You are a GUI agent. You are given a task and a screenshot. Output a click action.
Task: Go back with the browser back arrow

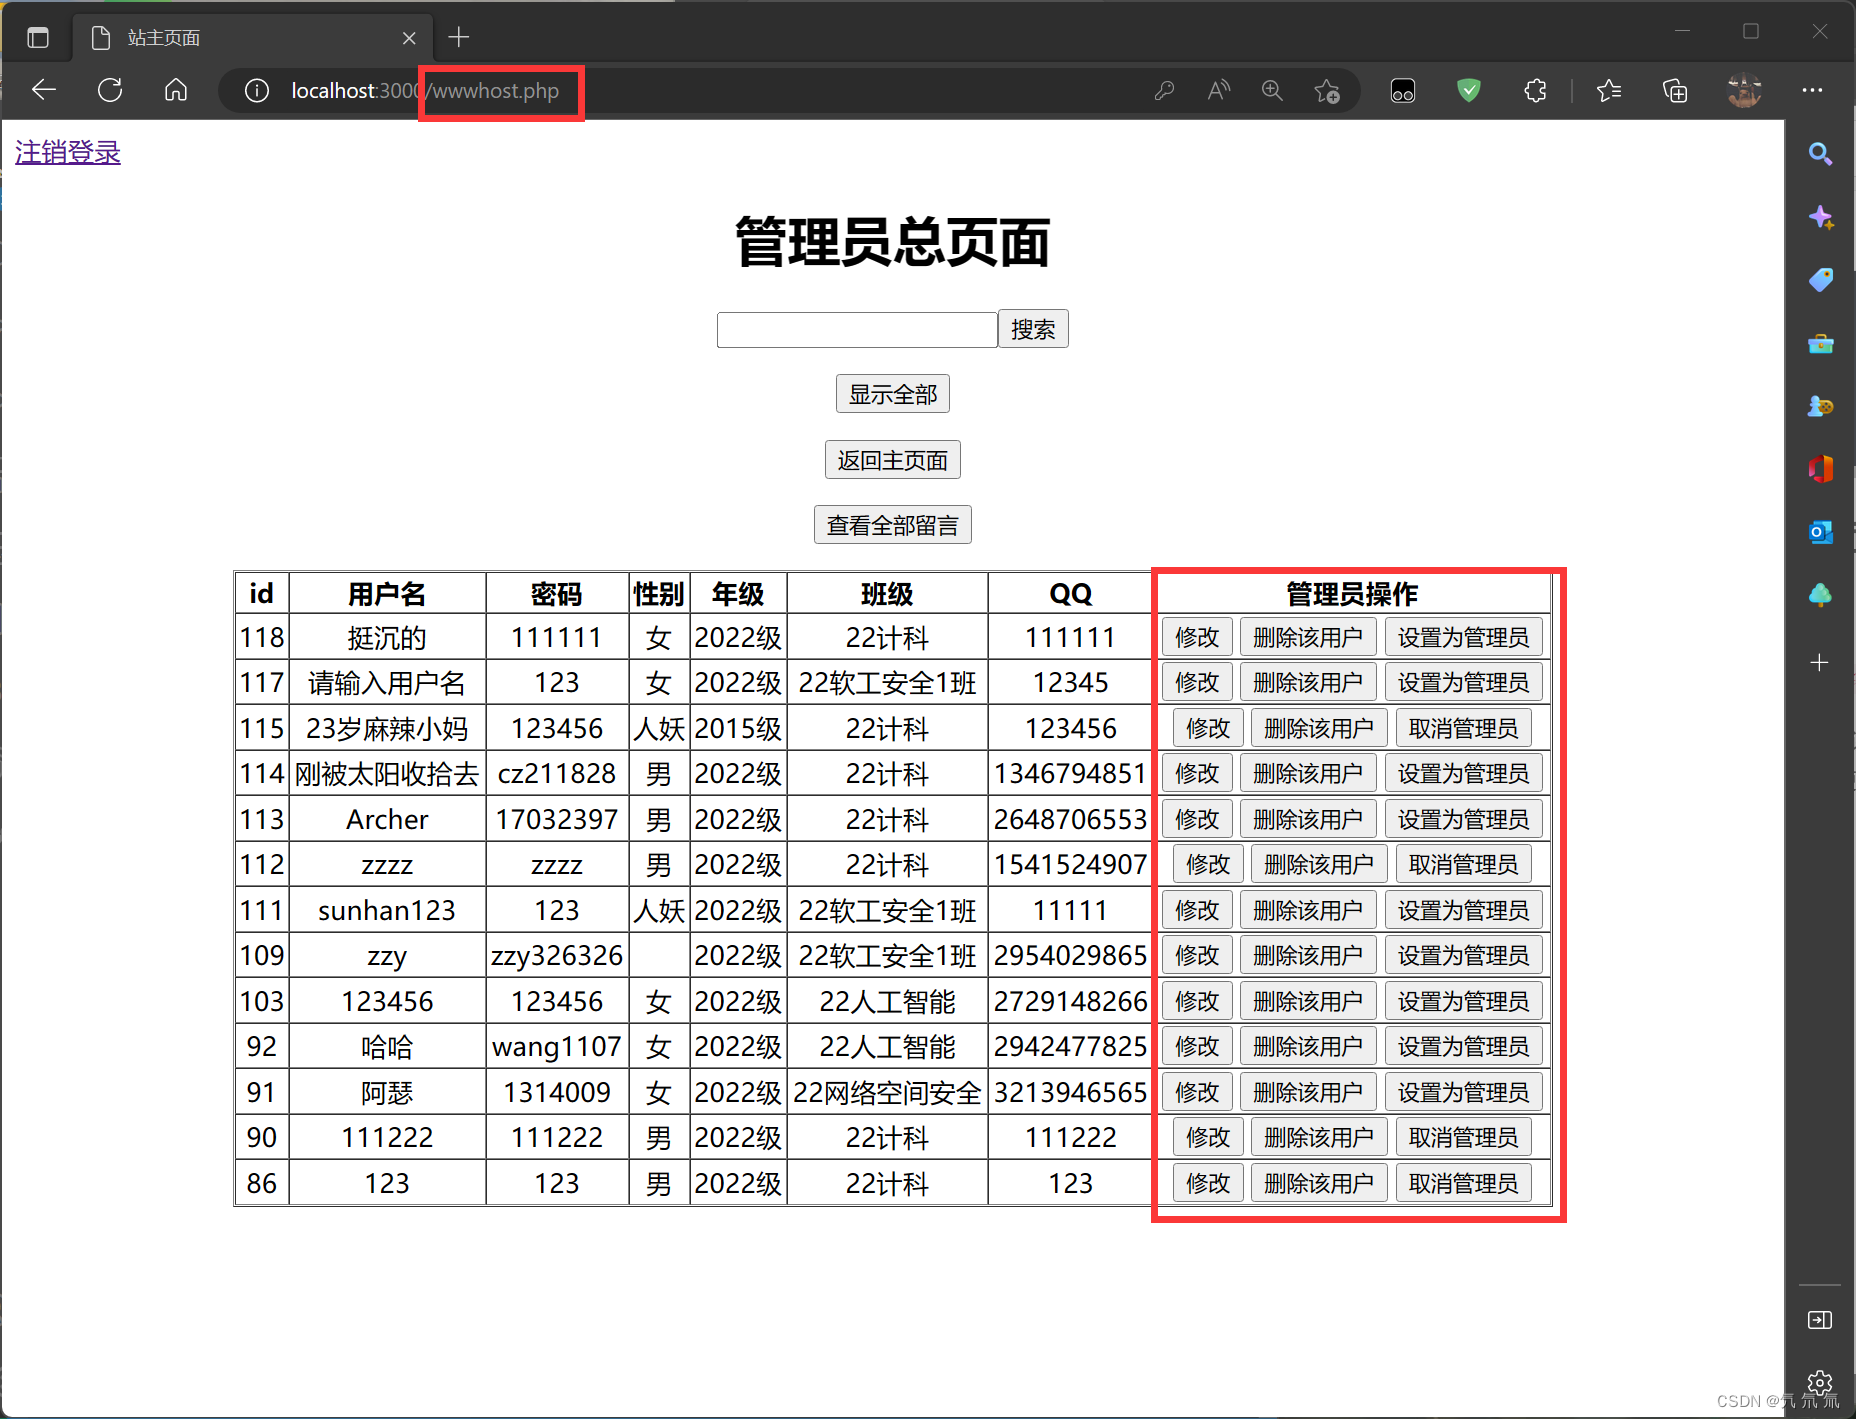coord(44,90)
